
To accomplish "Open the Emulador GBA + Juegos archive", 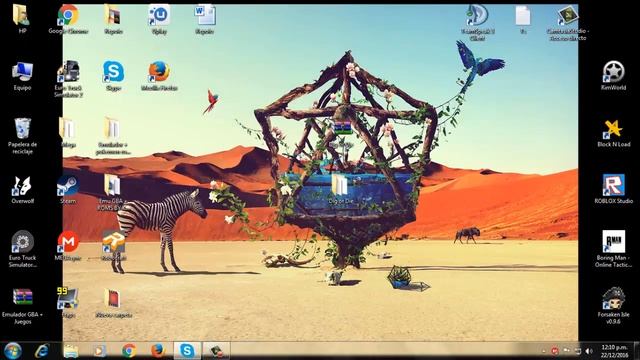I will [22, 298].
